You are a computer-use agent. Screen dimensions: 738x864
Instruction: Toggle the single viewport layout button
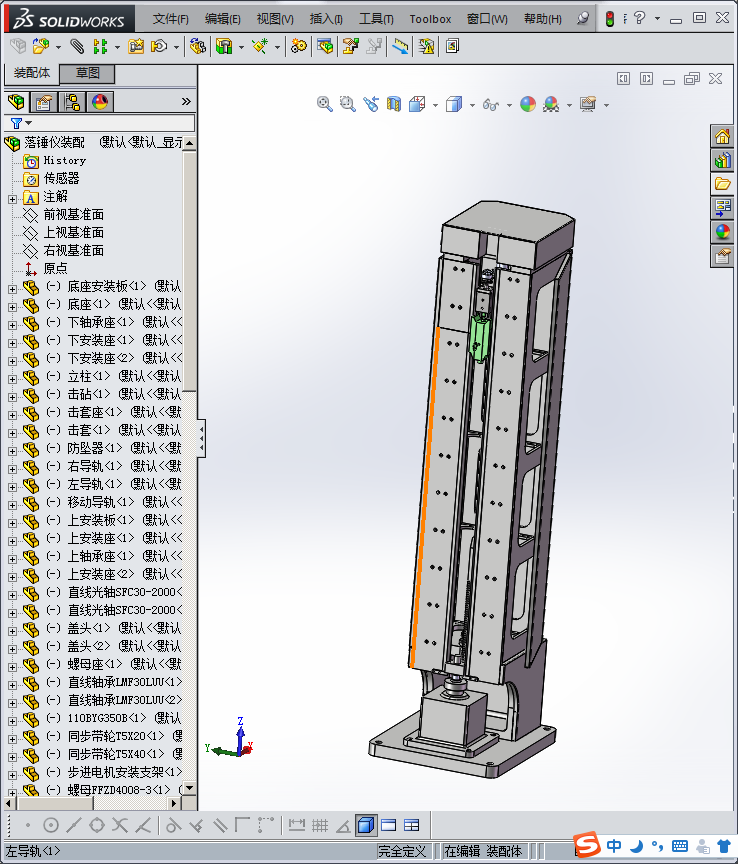[389, 825]
